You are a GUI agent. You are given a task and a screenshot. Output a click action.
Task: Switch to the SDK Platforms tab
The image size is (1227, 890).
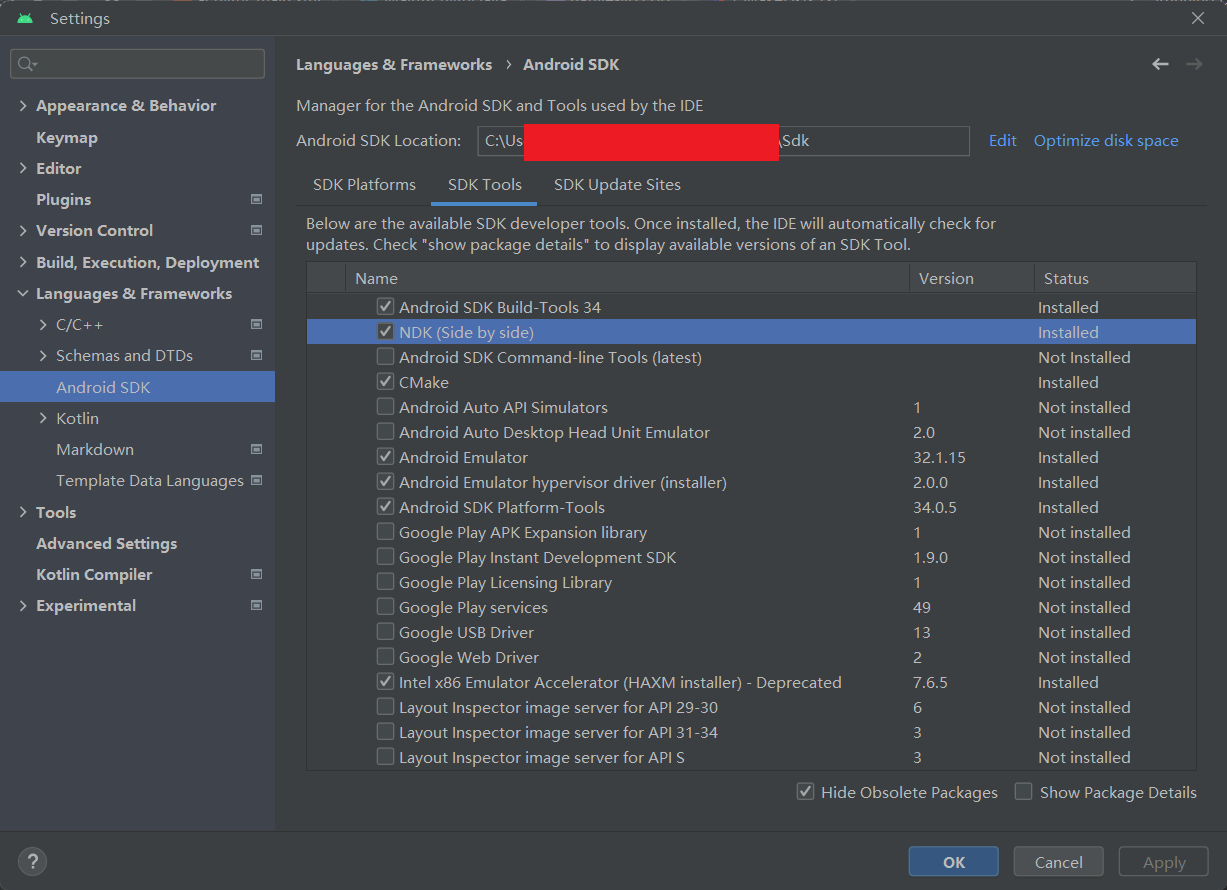point(364,184)
